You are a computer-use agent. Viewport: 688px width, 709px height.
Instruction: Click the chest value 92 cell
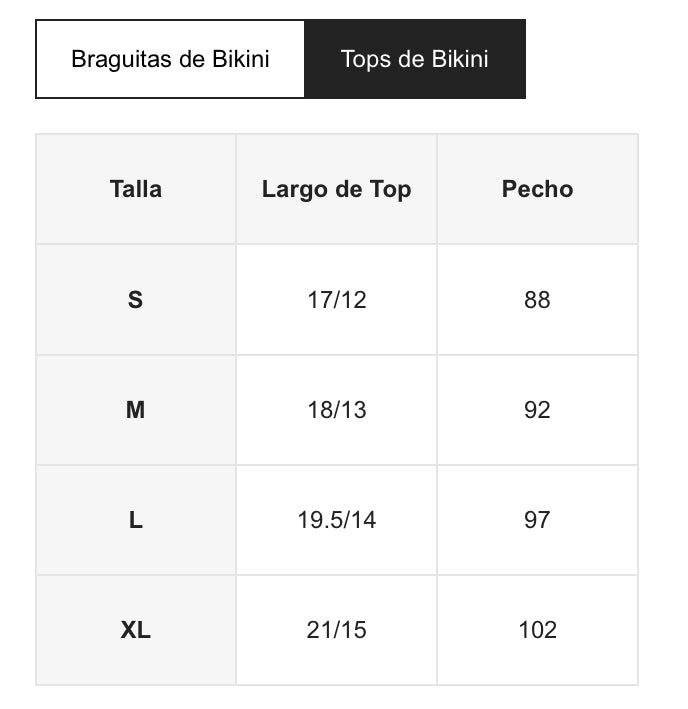[537, 409]
